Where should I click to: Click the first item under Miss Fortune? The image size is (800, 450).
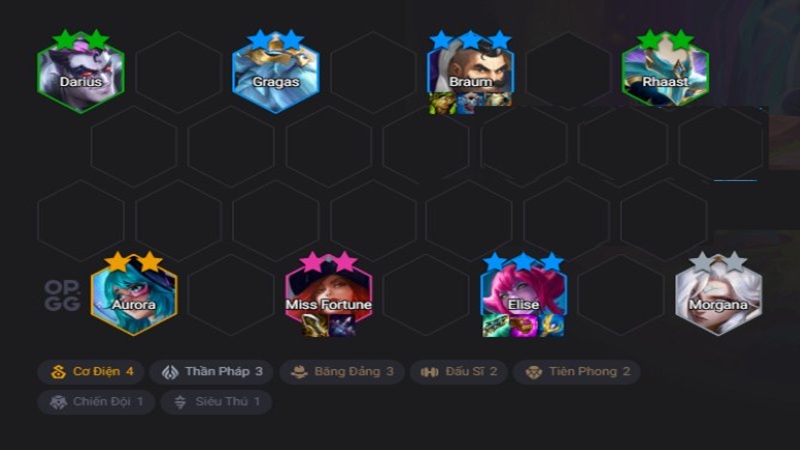[x=315, y=326]
